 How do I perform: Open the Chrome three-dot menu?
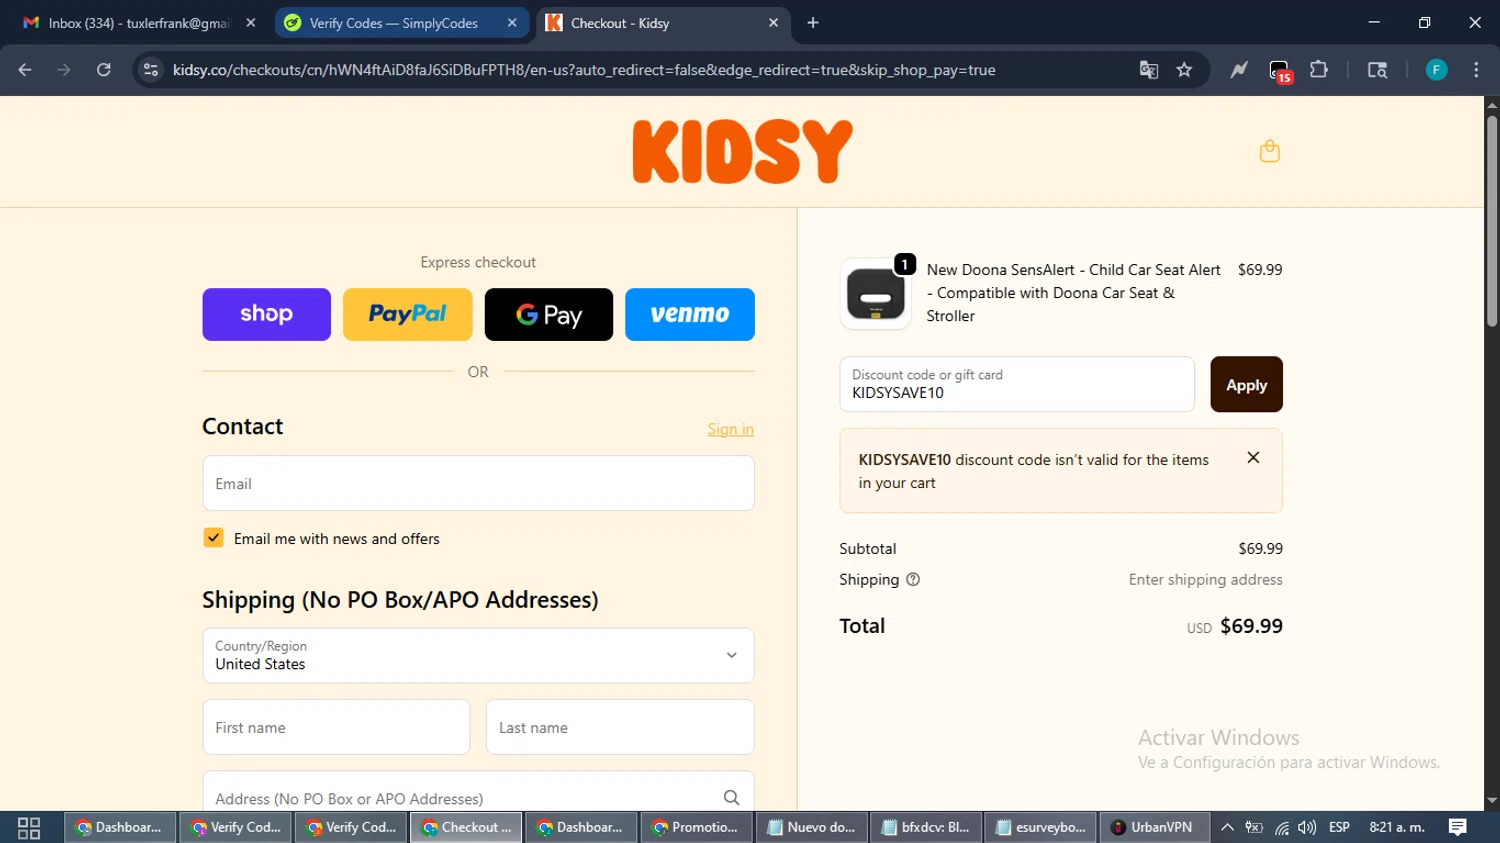1476,70
